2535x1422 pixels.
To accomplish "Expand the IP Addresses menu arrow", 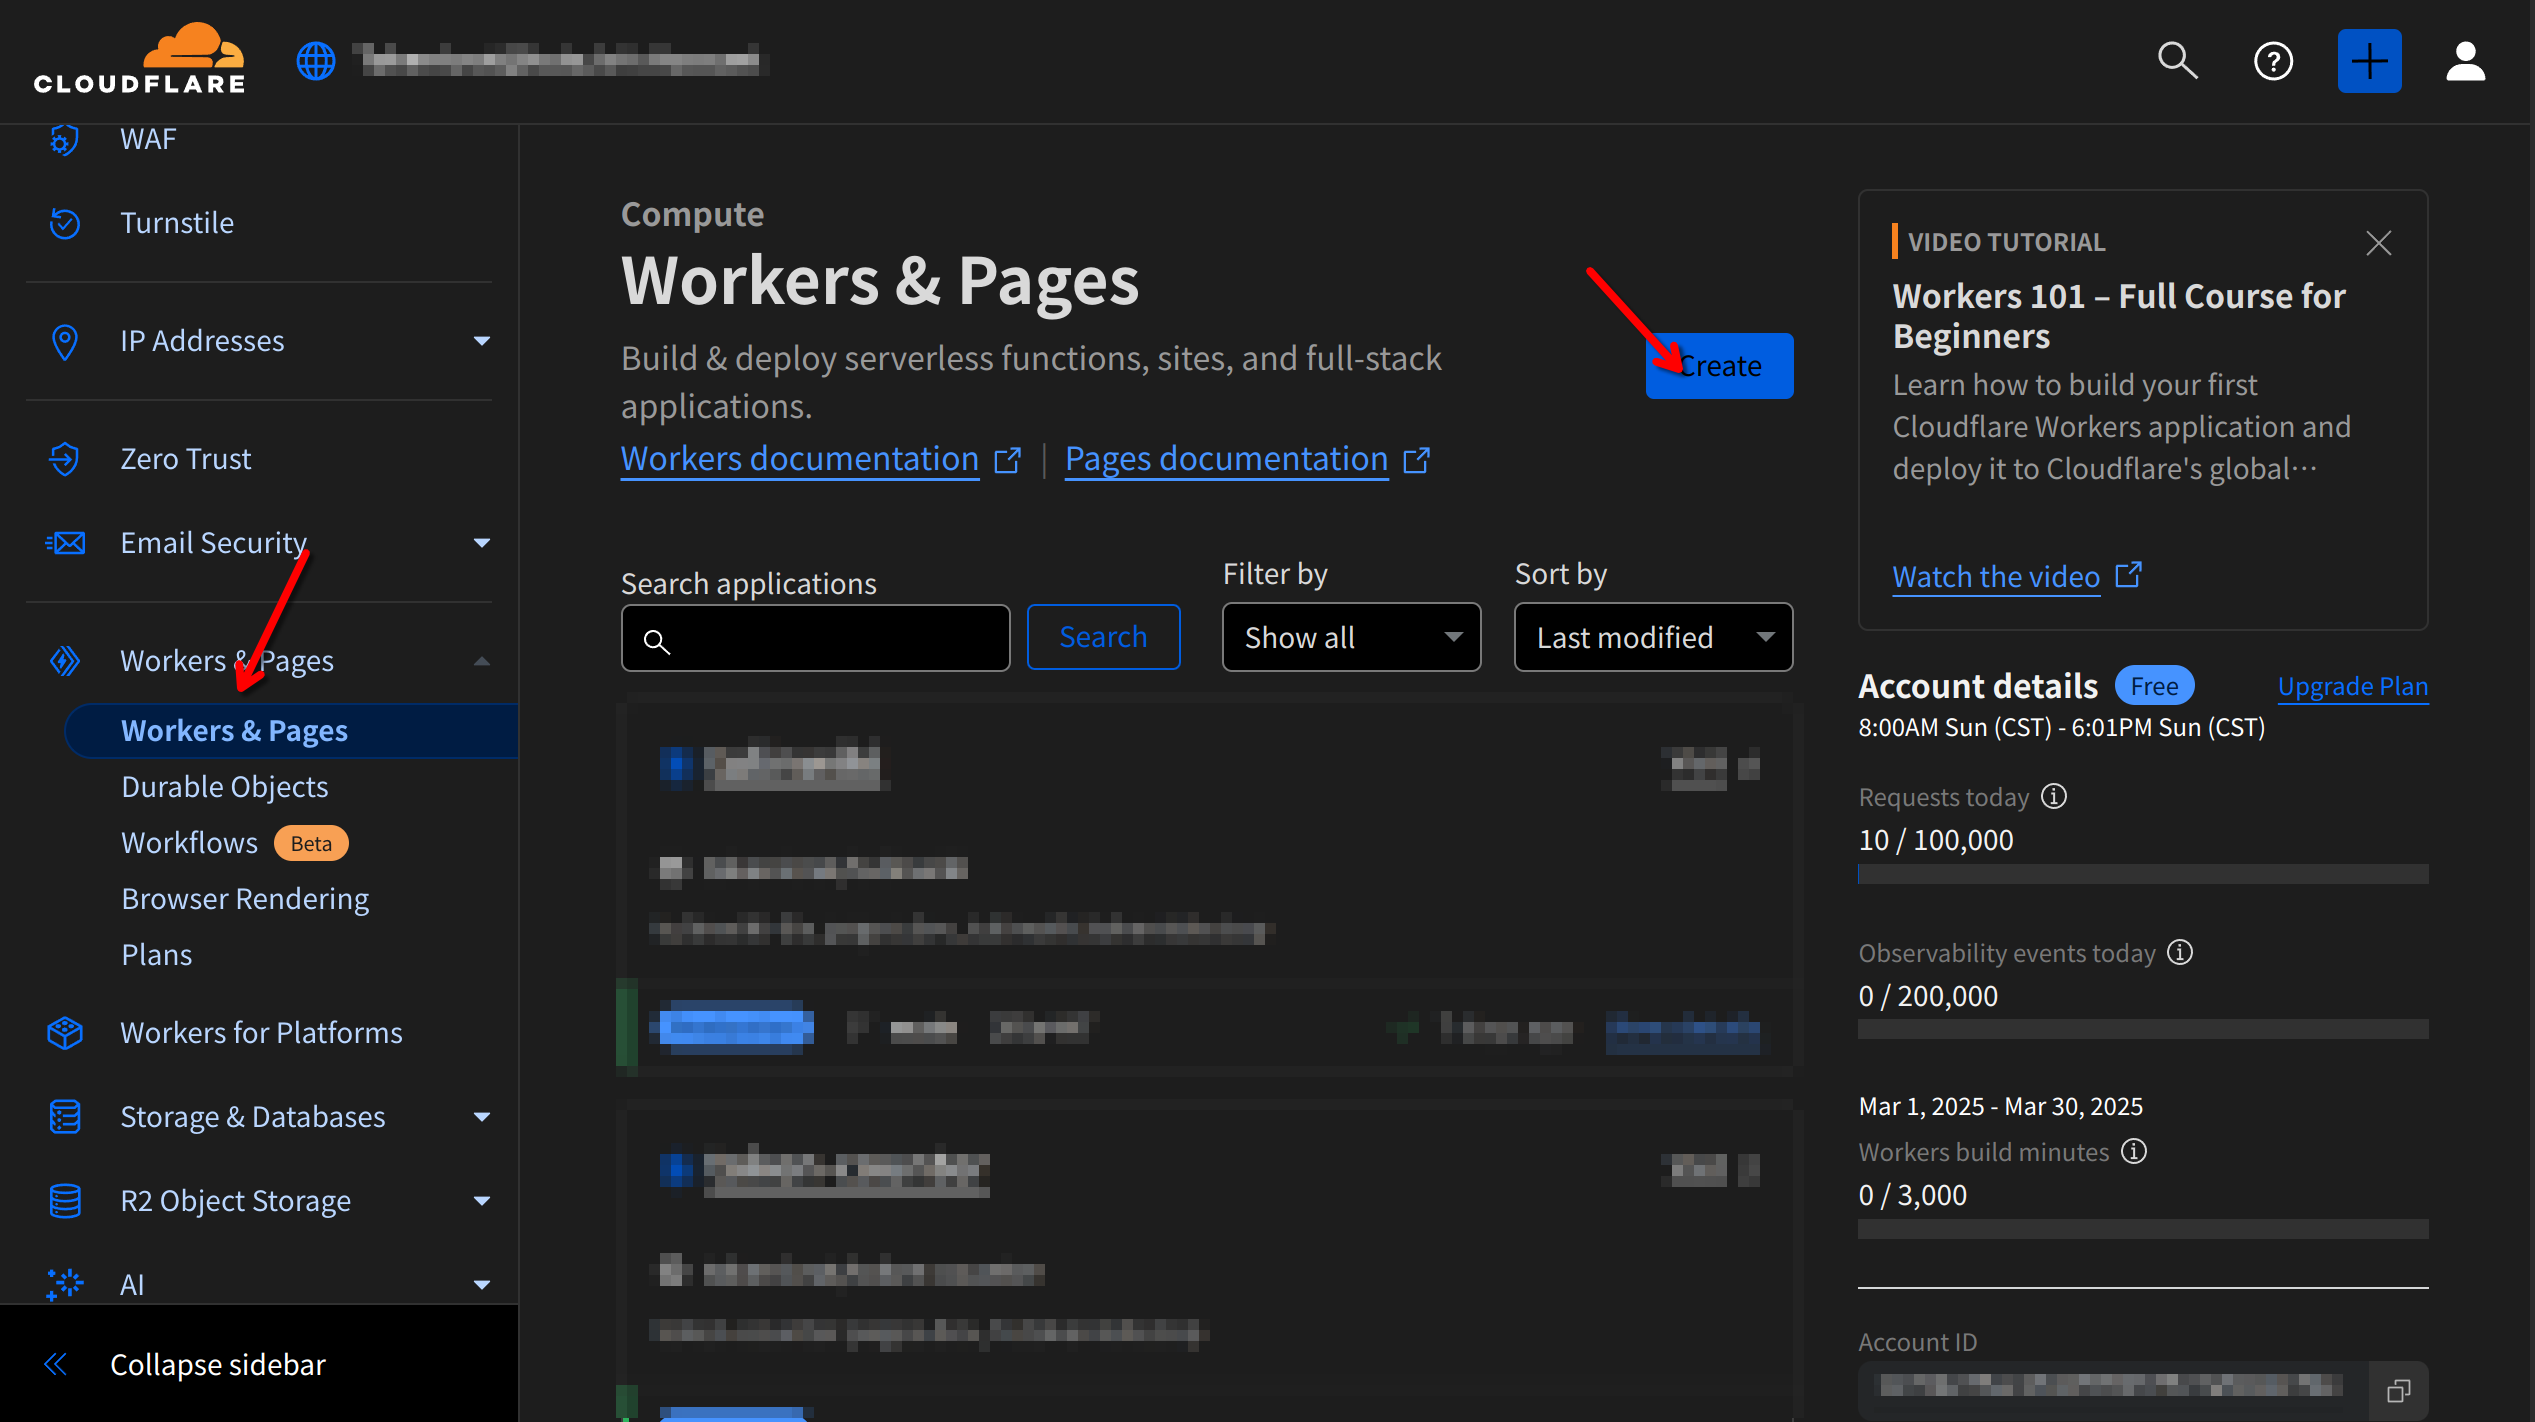I will 482,341.
